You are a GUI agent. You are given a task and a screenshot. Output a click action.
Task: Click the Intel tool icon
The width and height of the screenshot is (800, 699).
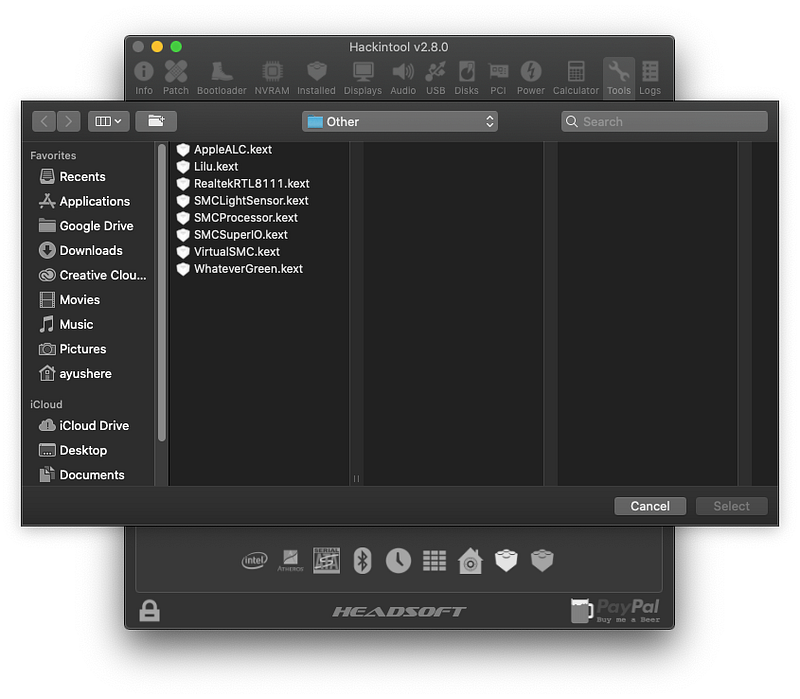pyautogui.click(x=254, y=561)
